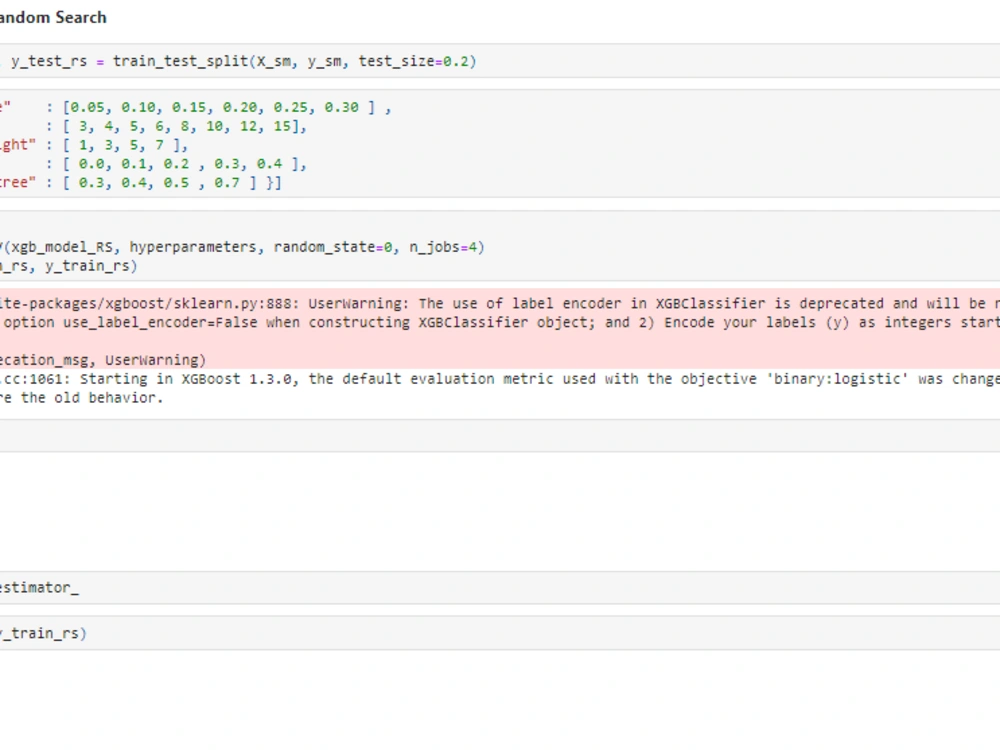1000x750 pixels.
Task: Click random_state=0 in the search cell
Action: 333,247
